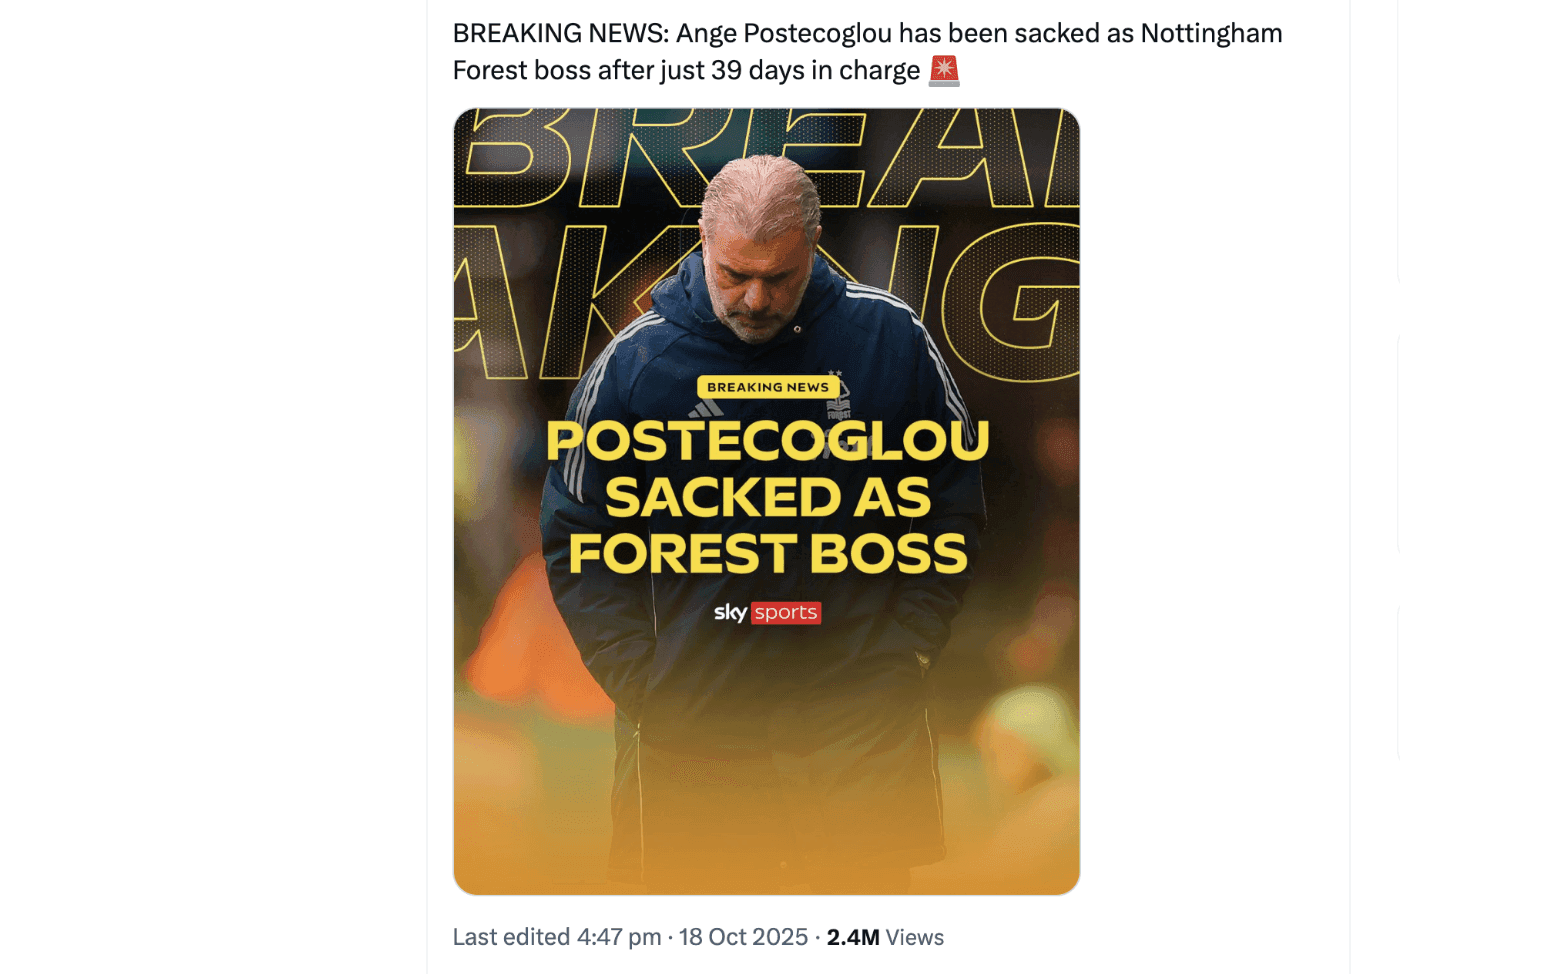Click the yellow 'POSTECOGLOU' headline word in image
This screenshot has height=974, width=1568.
(767, 441)
